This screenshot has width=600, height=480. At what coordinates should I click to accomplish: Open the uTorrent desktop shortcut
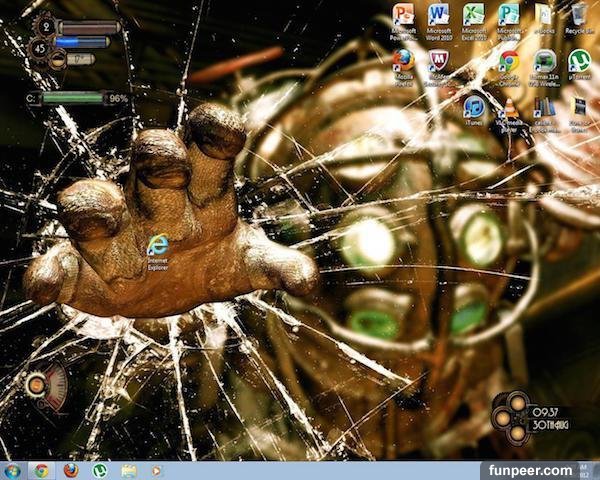point(578,62)
